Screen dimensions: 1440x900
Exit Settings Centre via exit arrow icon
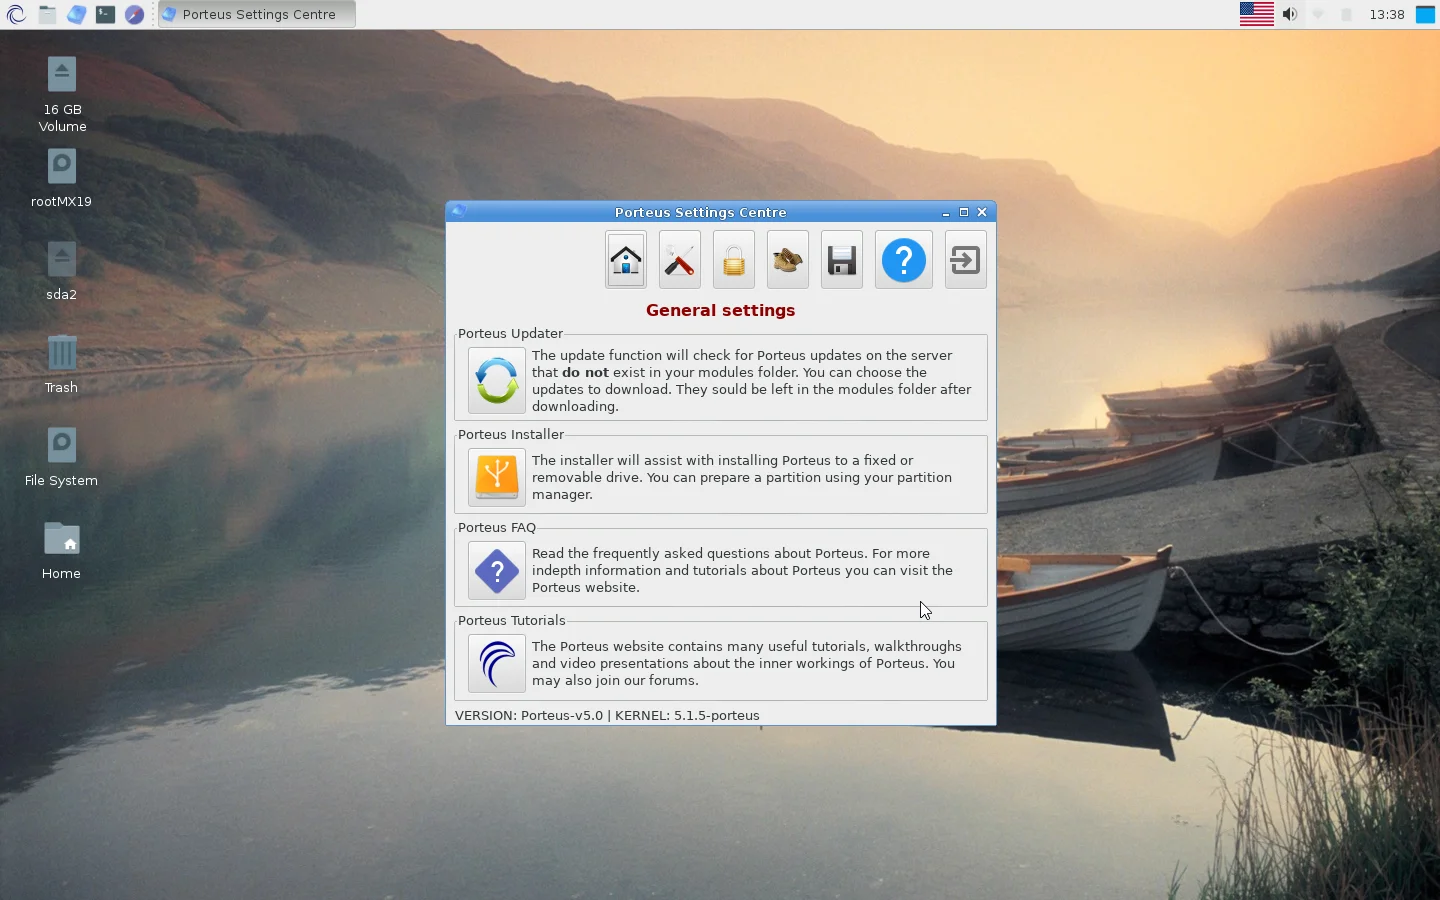tap(964, 260)
